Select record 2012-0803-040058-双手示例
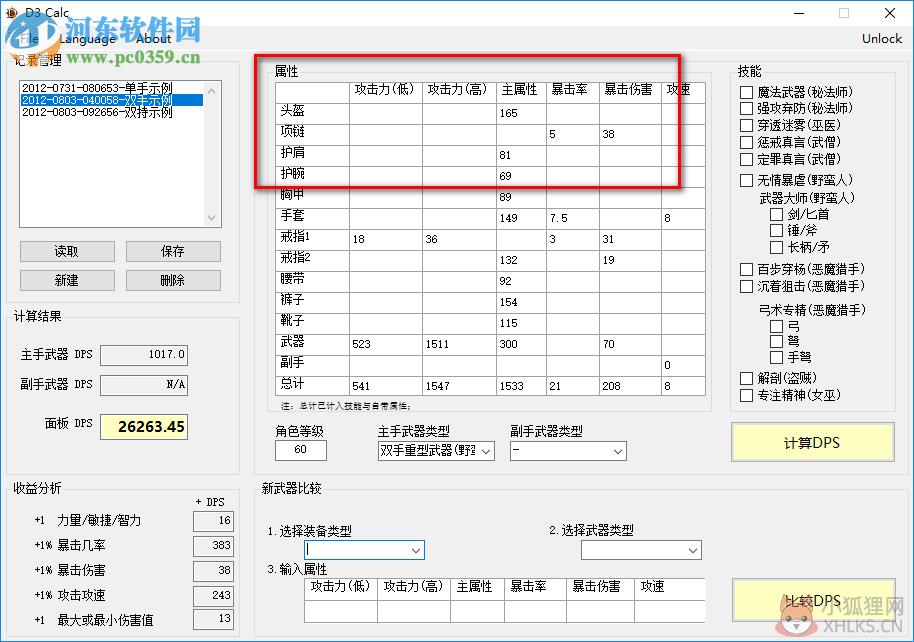This screenshot has width=914, height=642. 112,100
